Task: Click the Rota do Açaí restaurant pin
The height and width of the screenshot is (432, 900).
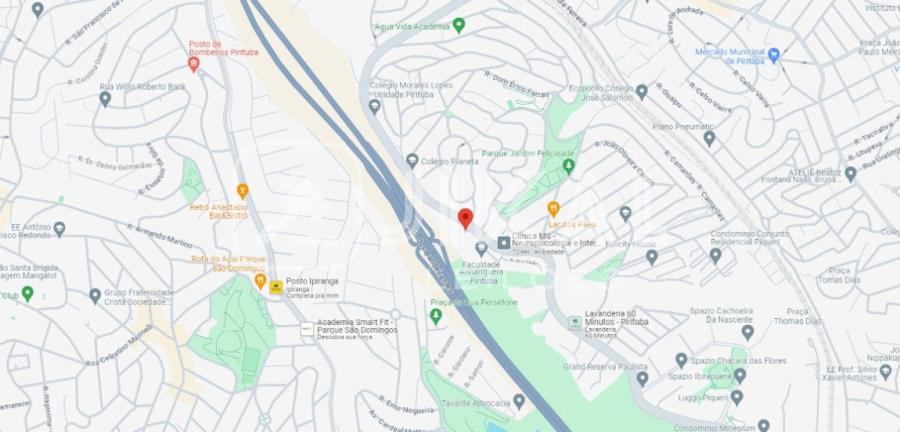Action: coord(260,281)
